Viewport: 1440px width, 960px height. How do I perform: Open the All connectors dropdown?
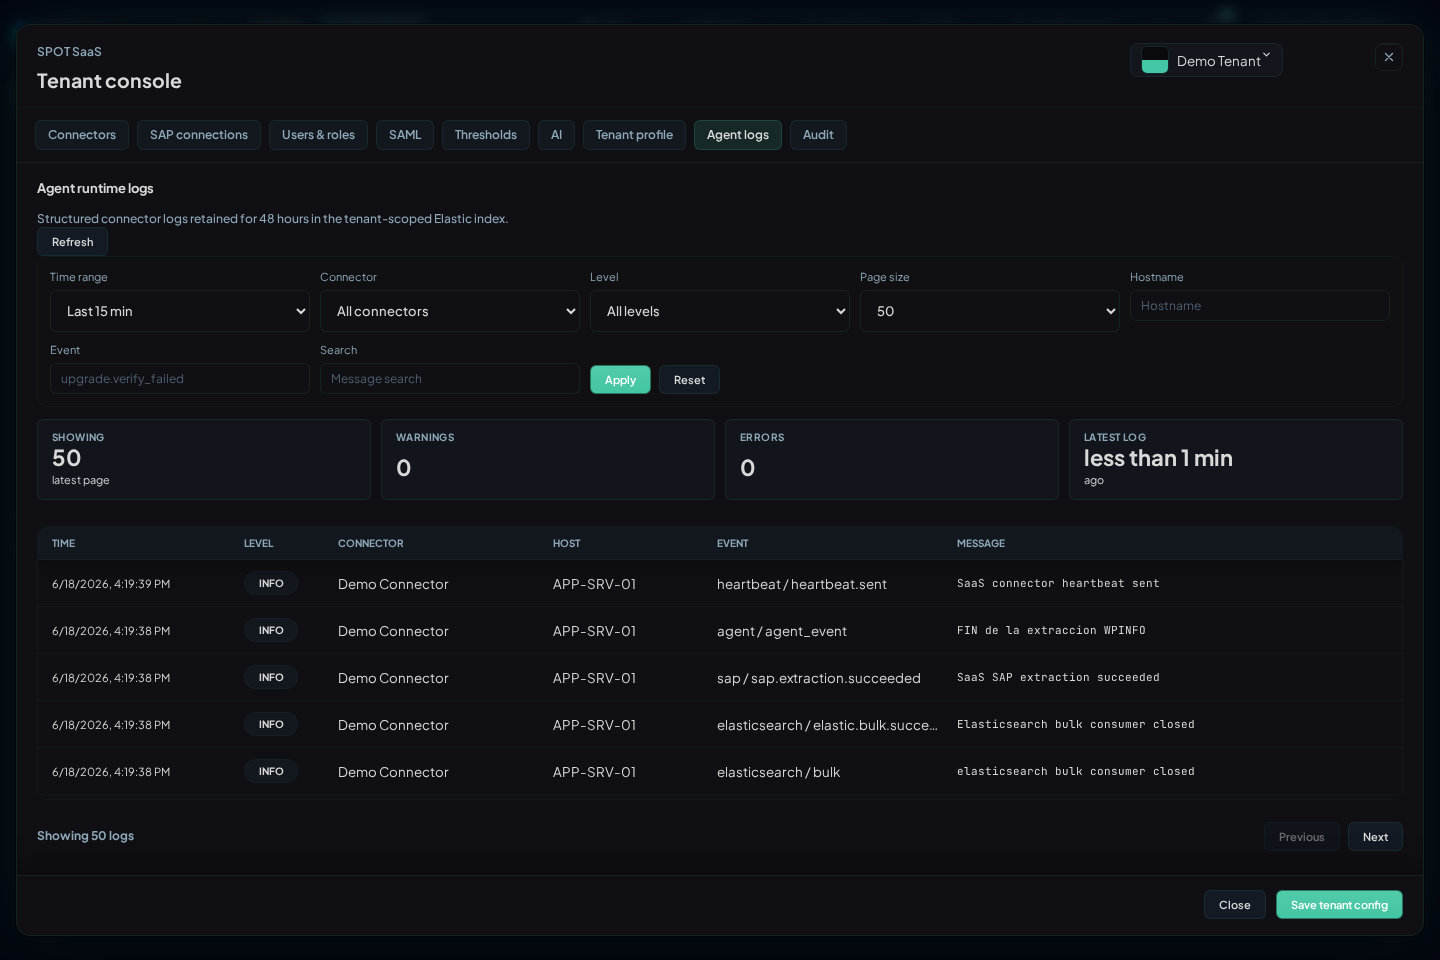coord(450,311)
